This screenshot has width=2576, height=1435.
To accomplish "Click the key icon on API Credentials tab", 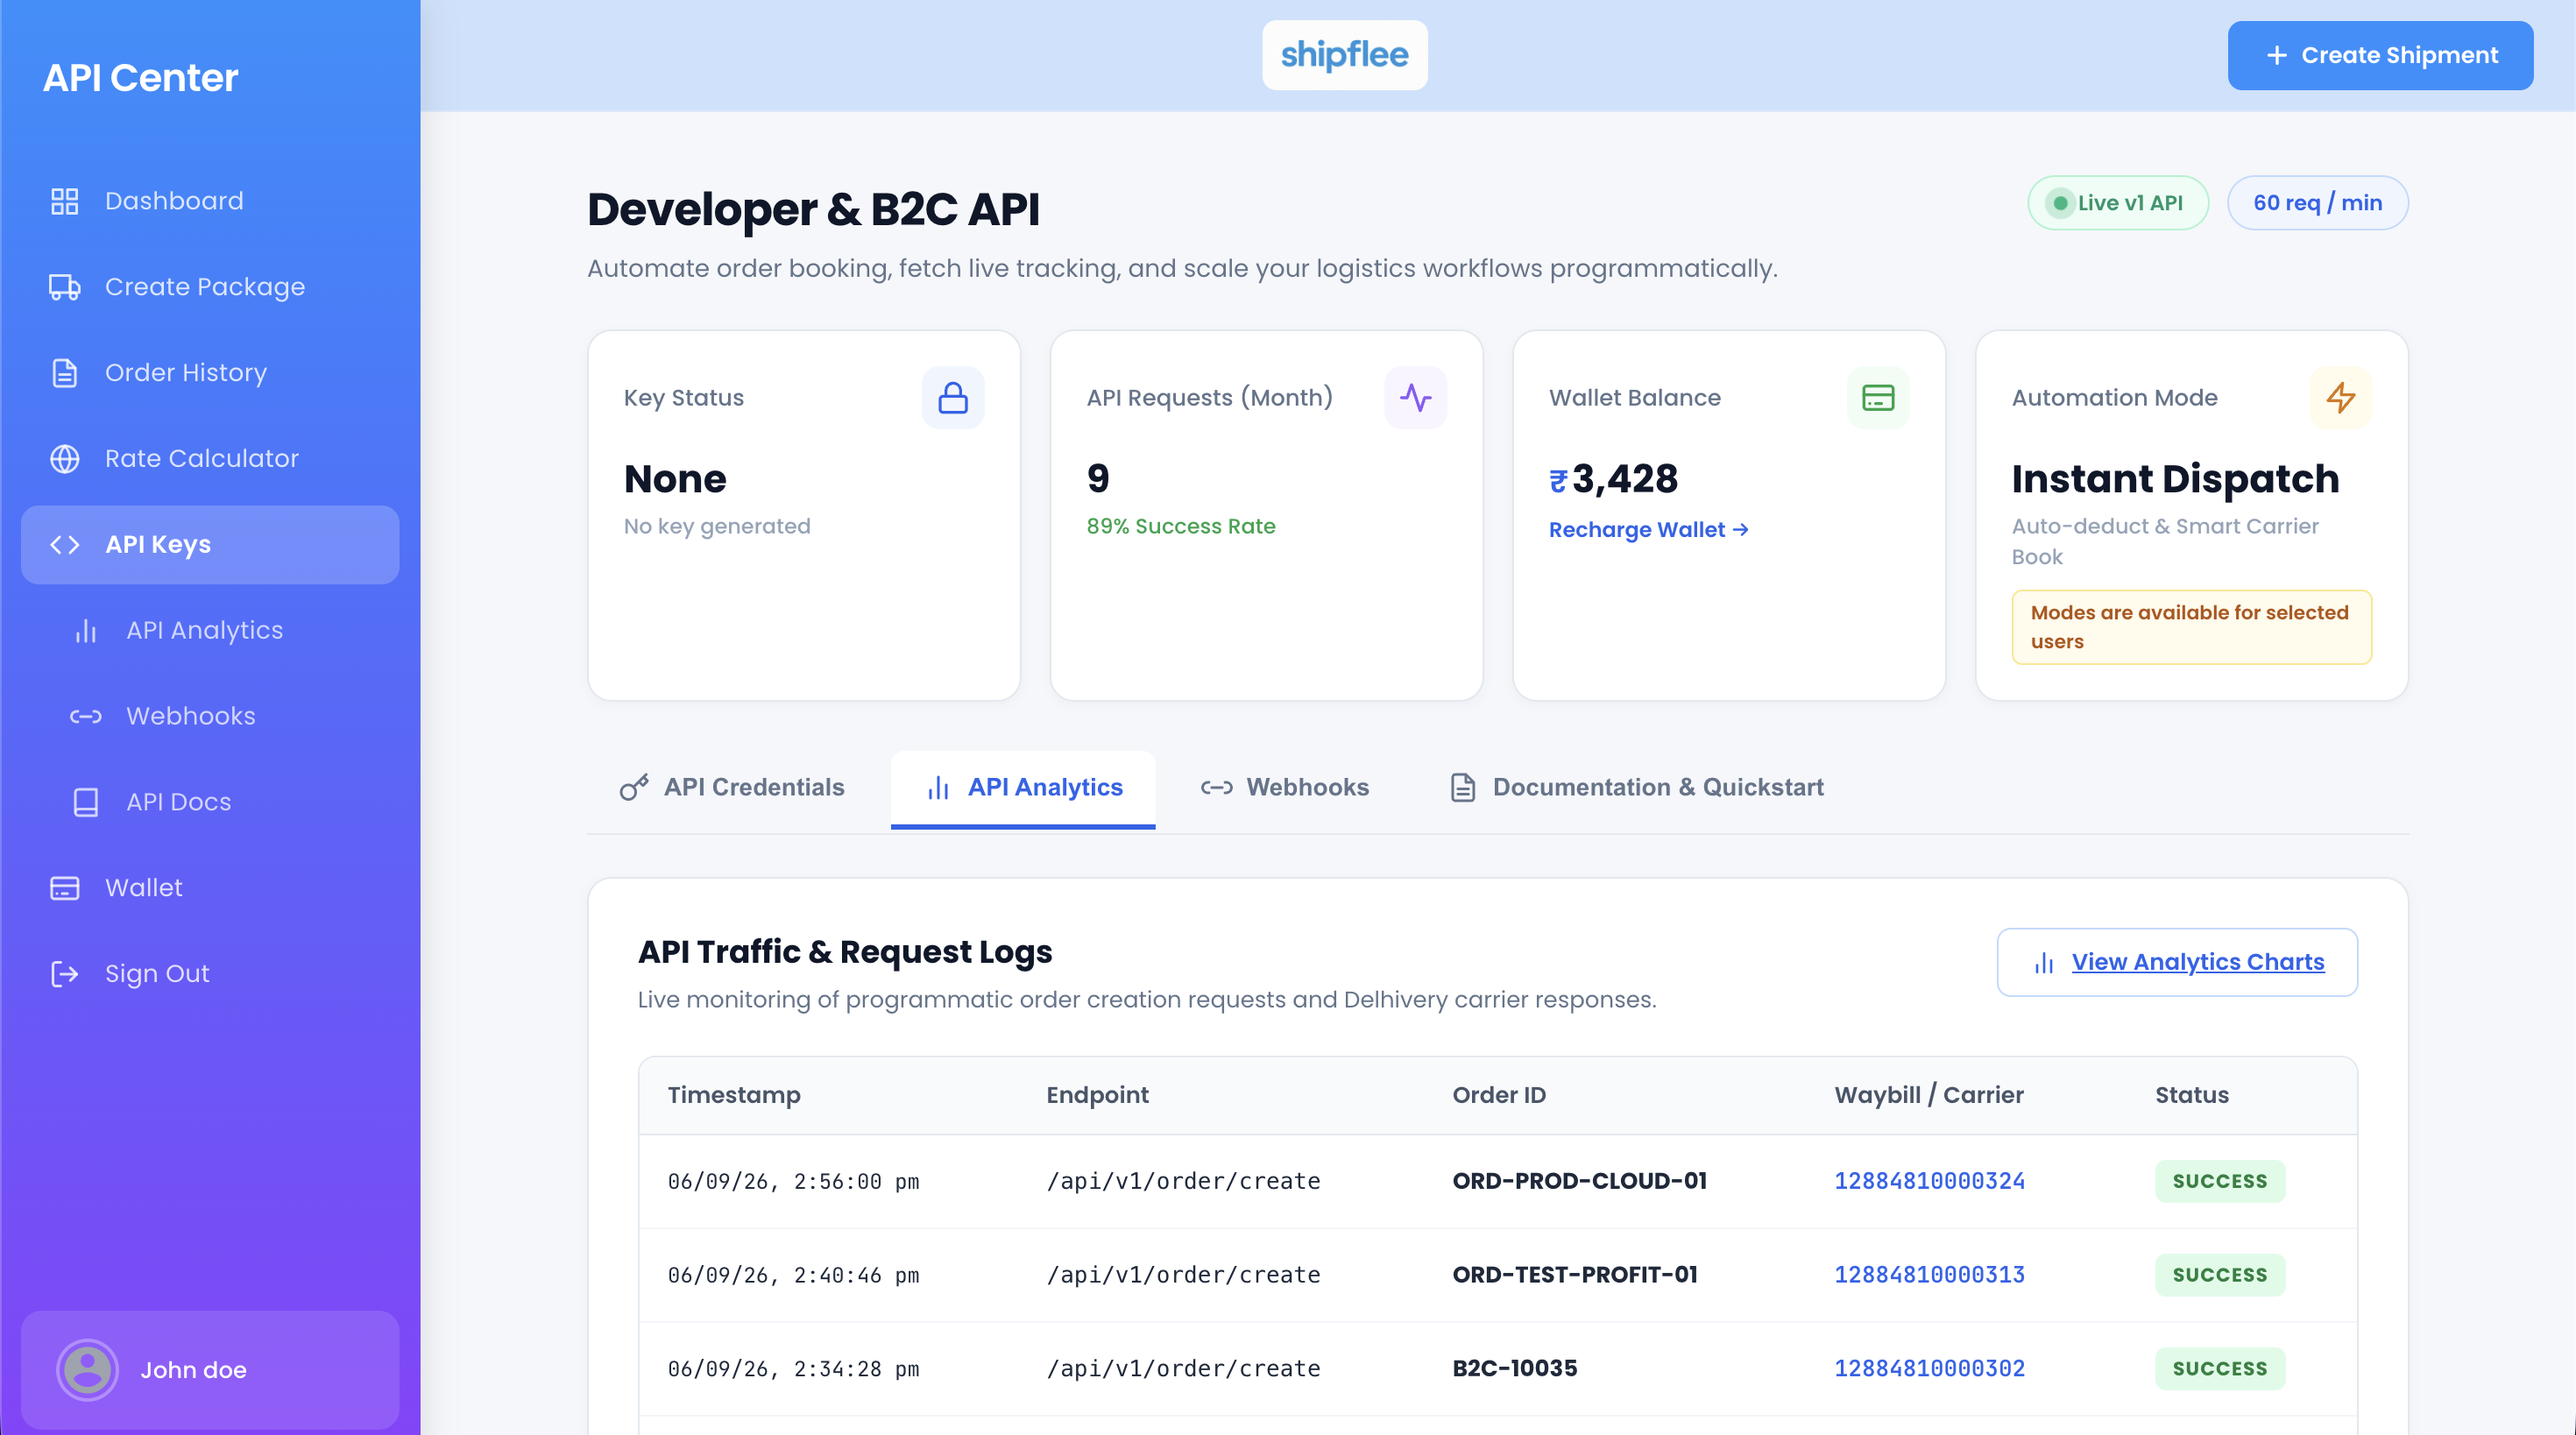I will point(634,788).
